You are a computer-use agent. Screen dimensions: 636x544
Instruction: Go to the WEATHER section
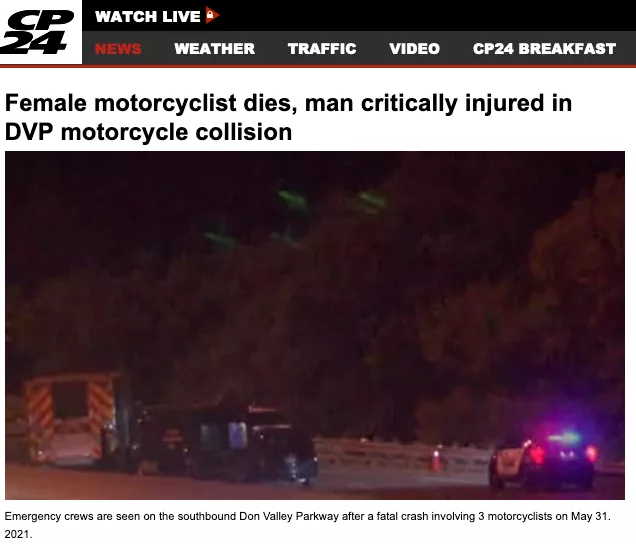coord(215,49)
